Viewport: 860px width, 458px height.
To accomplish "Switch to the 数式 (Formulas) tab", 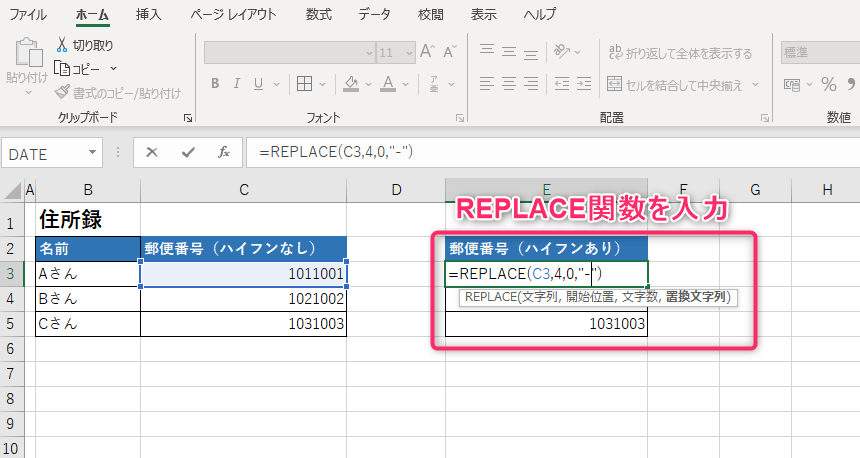I will 318,14.
